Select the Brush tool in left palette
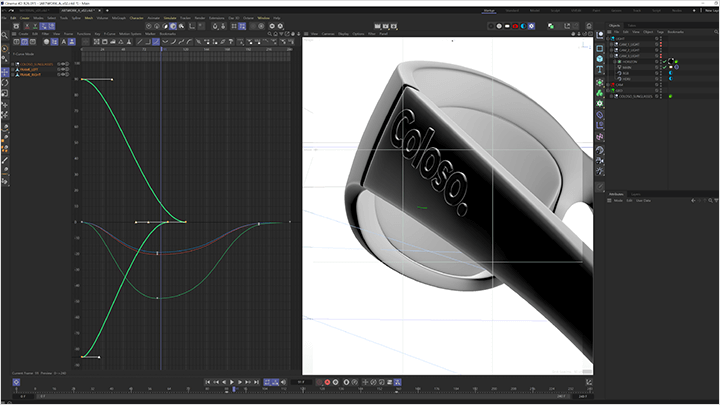This screenshot has width=720, height=405. point(5,160)
